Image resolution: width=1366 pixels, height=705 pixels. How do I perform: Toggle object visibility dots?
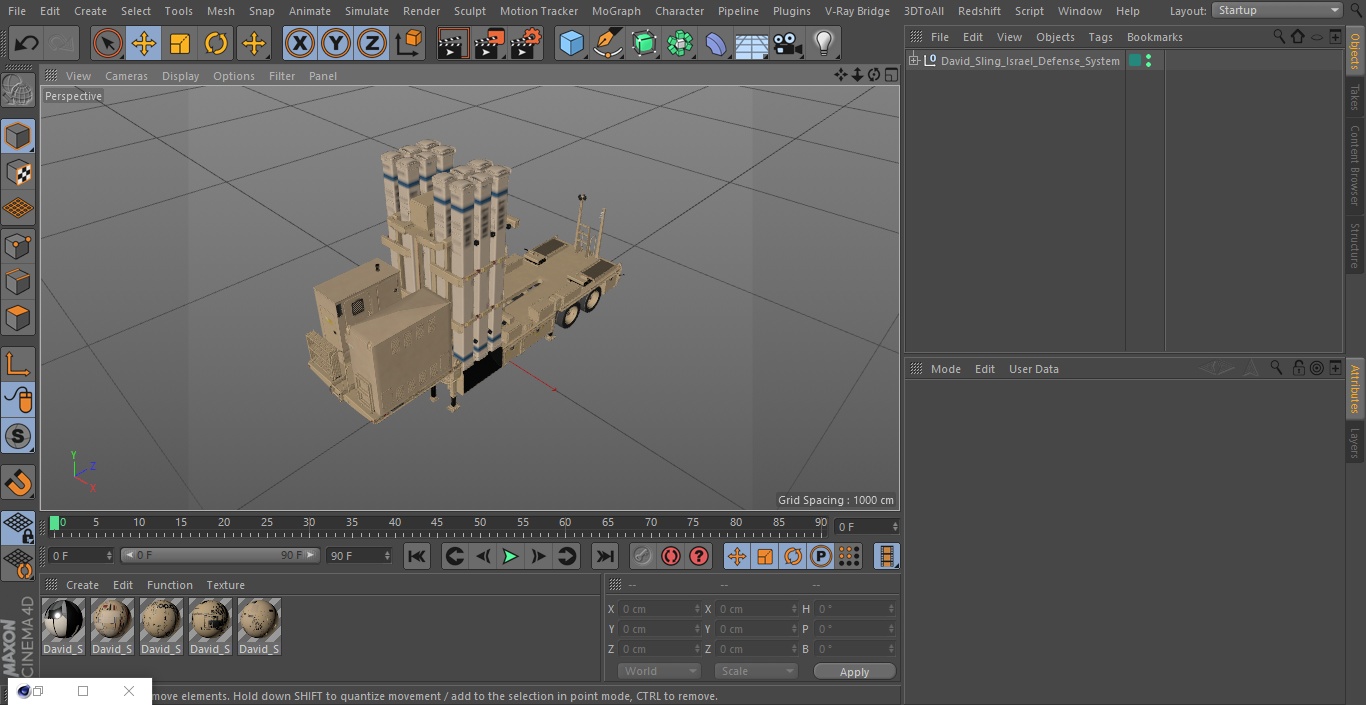click(1148, 61)
